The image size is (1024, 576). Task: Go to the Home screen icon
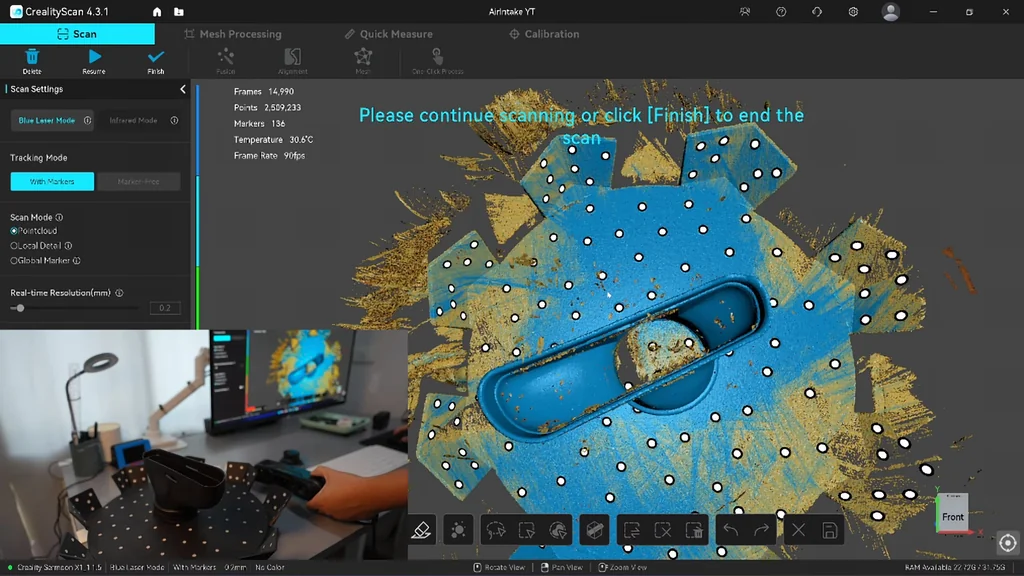click(x=157, y=12)
